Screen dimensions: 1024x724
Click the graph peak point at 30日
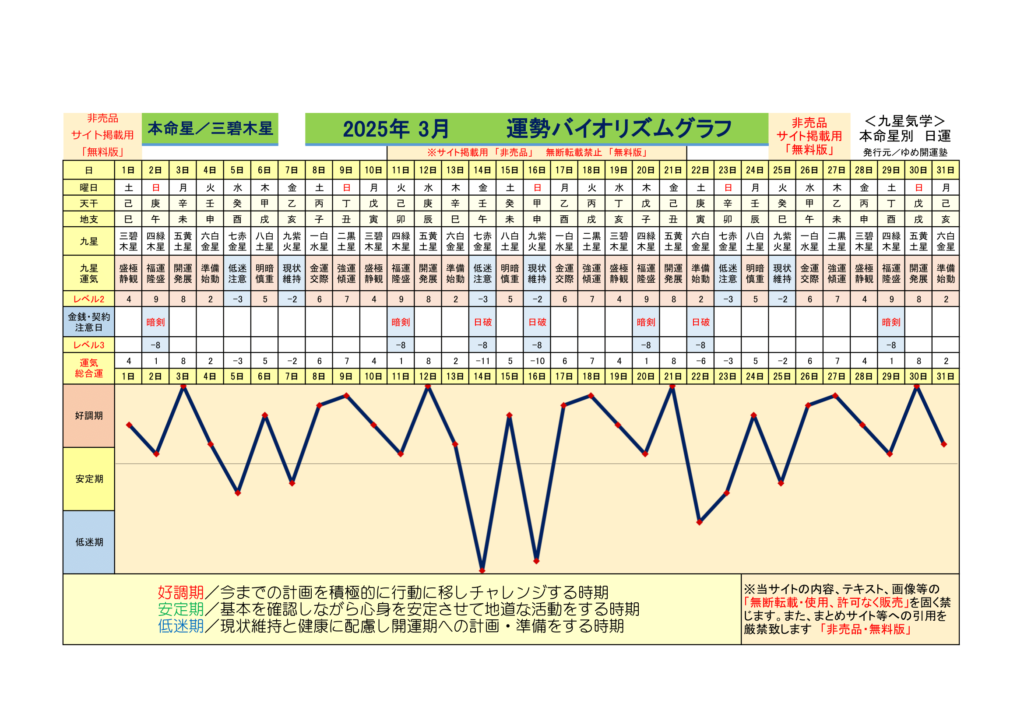click(x=918, y=386)
